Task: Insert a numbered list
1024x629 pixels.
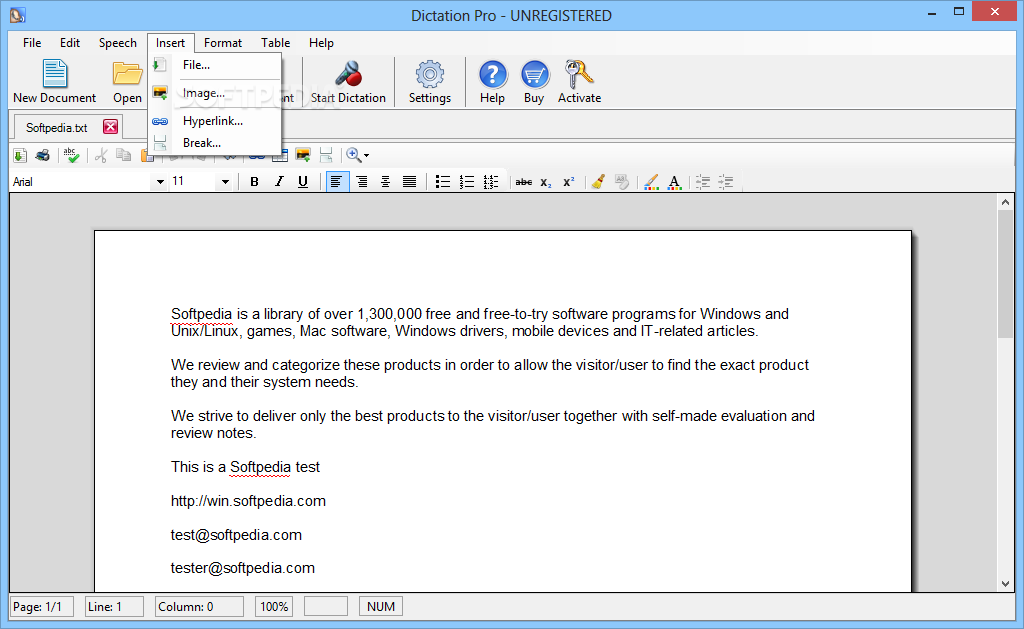Action: (x=467, y=182)
